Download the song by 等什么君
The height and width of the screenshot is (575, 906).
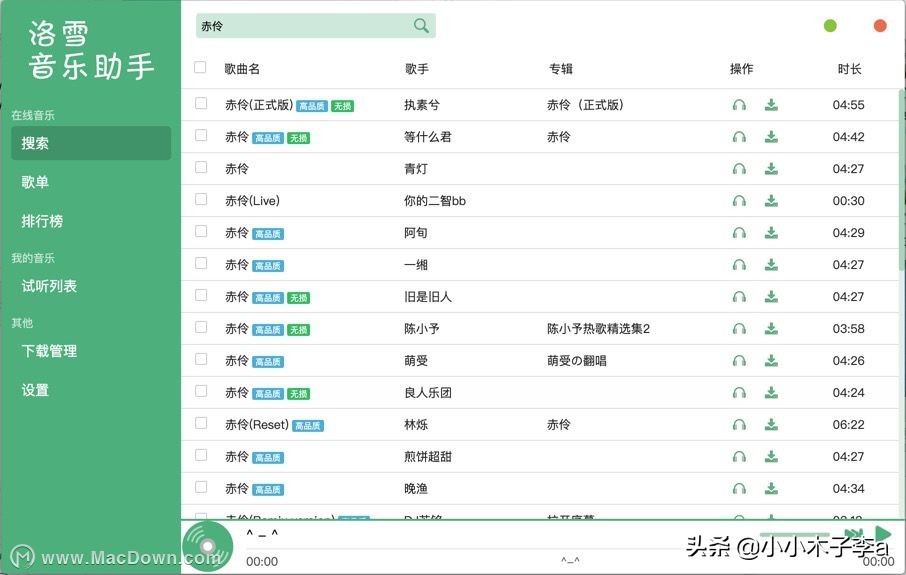(771, 137)
